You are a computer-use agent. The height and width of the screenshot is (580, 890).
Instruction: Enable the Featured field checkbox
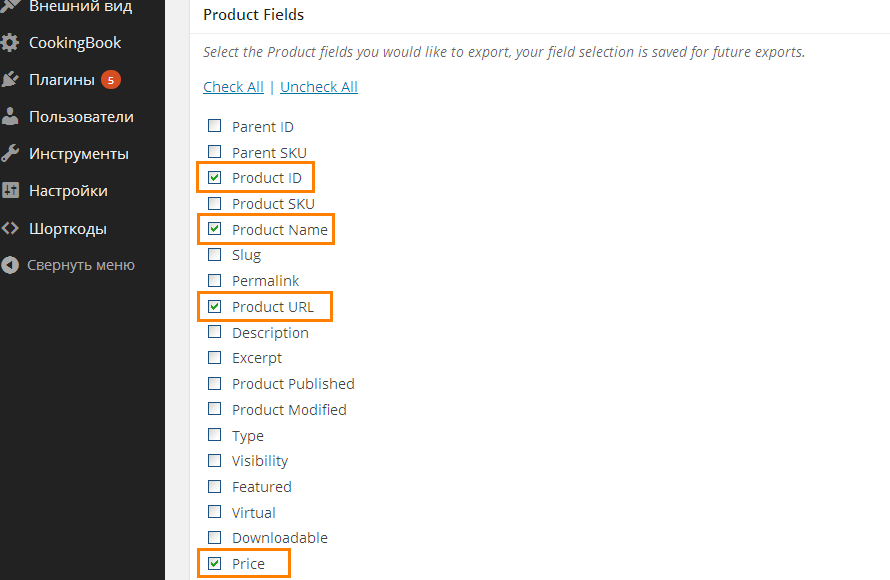click(215, 487)
